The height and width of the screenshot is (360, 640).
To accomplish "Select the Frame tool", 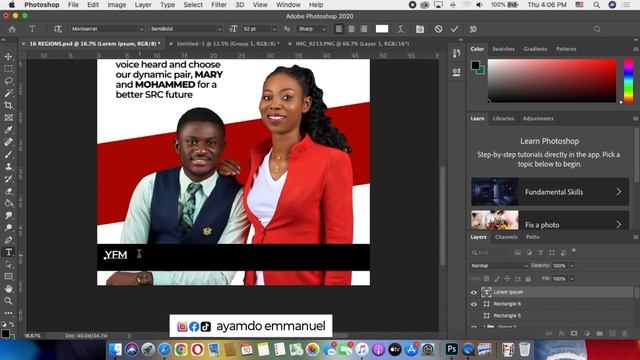I will 8,118.
